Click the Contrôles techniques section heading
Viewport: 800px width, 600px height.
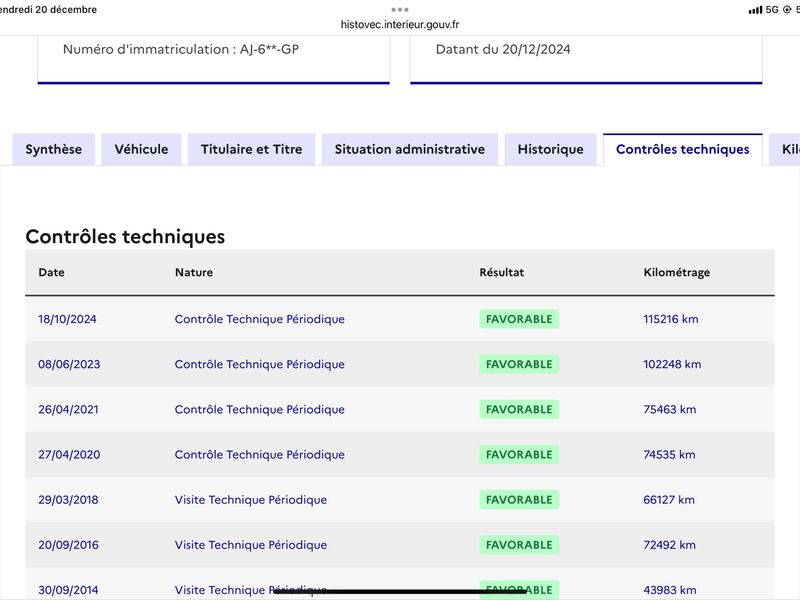pyautogui.click(x=125, y=237)
